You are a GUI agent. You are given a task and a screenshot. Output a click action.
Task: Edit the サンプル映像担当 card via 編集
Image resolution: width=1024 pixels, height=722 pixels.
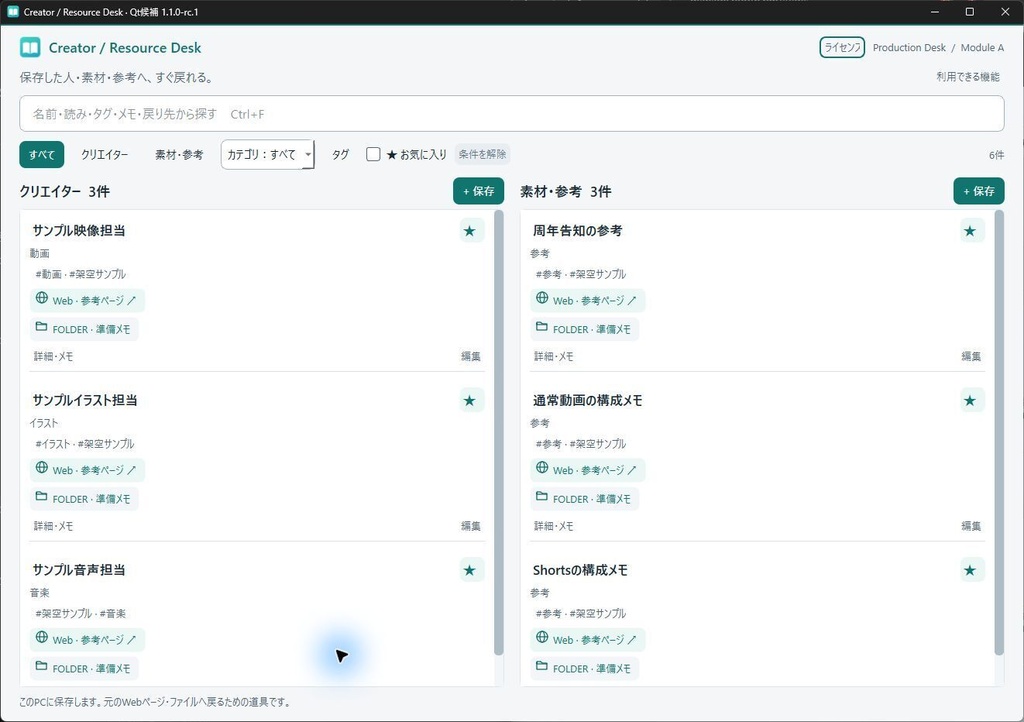point(471,356)
